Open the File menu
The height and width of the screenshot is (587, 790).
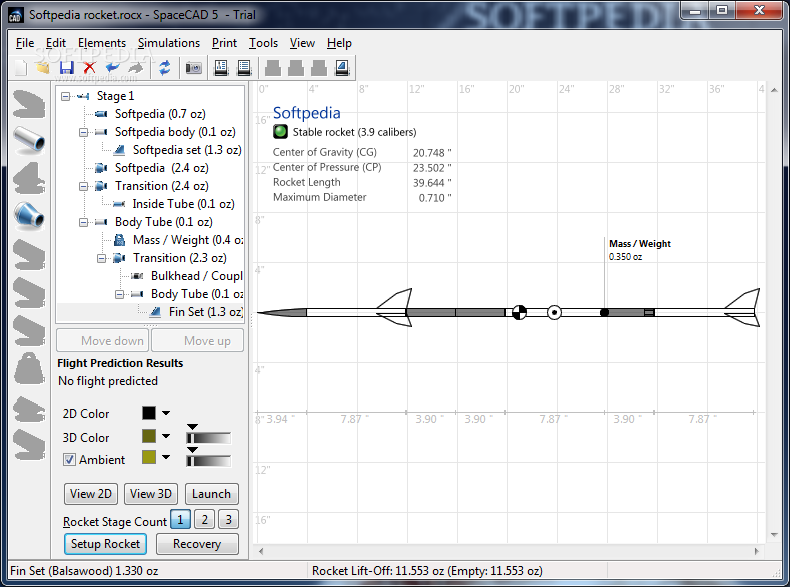25,43
